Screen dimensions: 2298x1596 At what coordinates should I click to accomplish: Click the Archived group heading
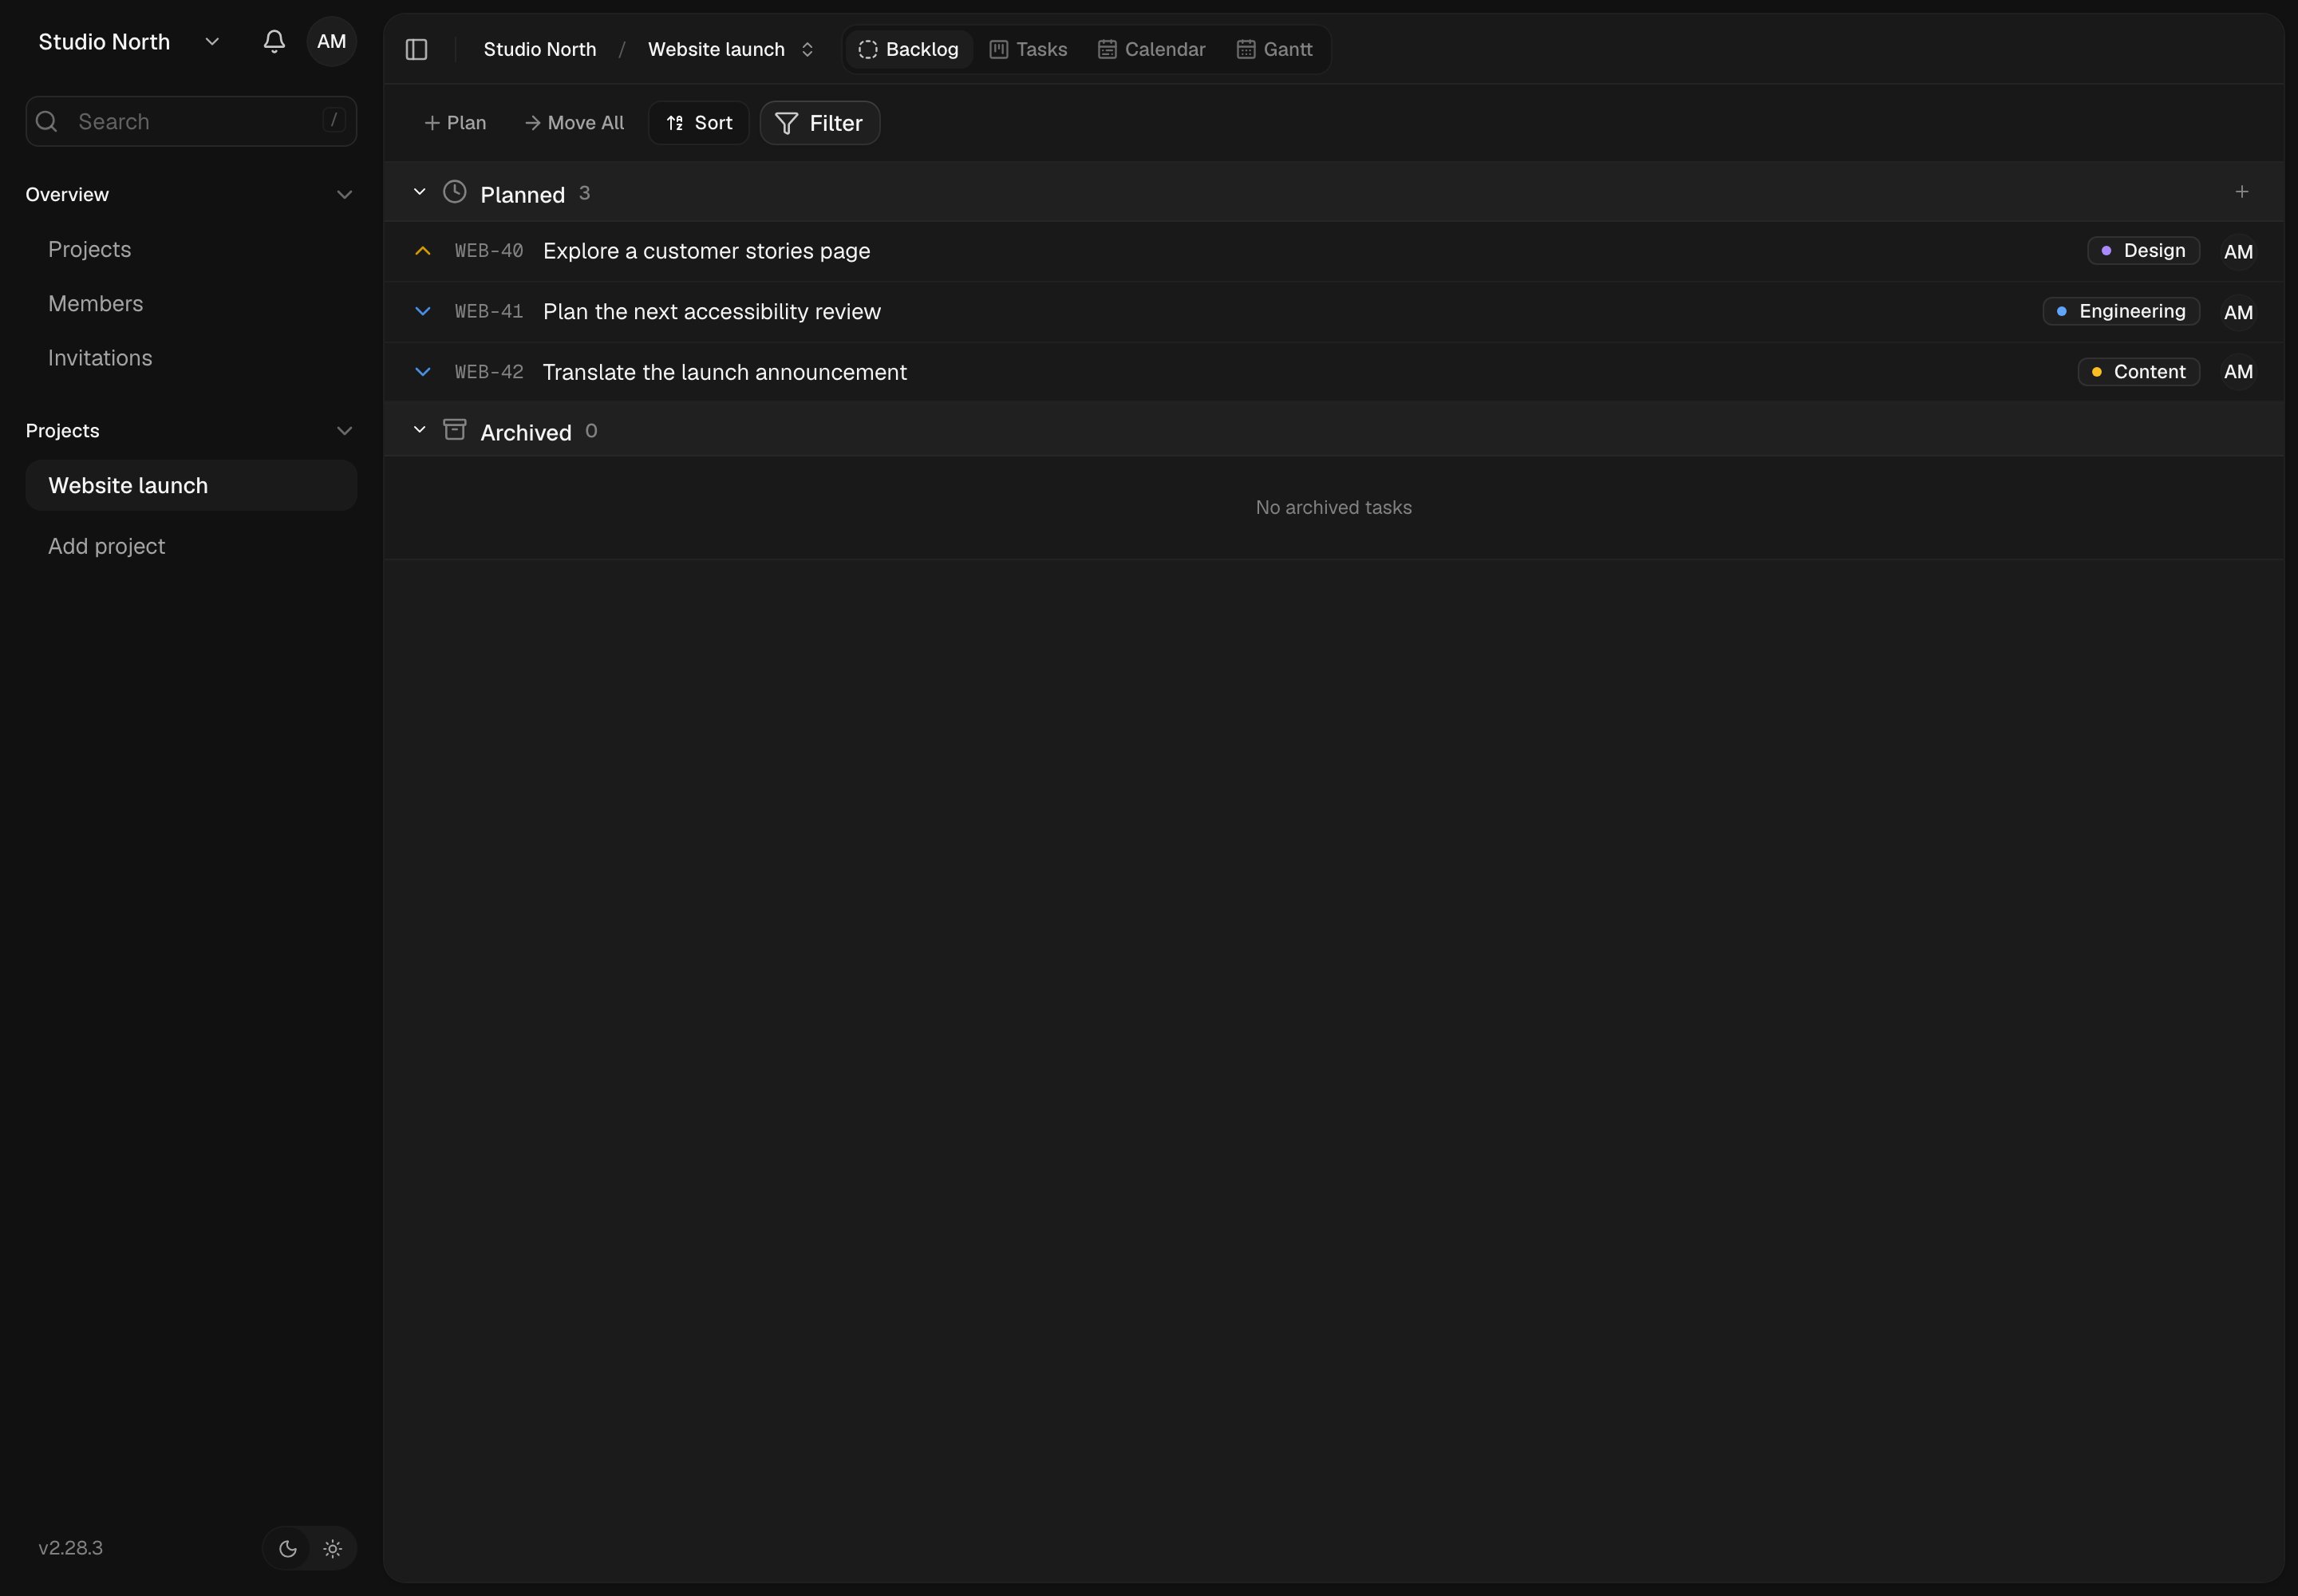click(x=526, y=432)
